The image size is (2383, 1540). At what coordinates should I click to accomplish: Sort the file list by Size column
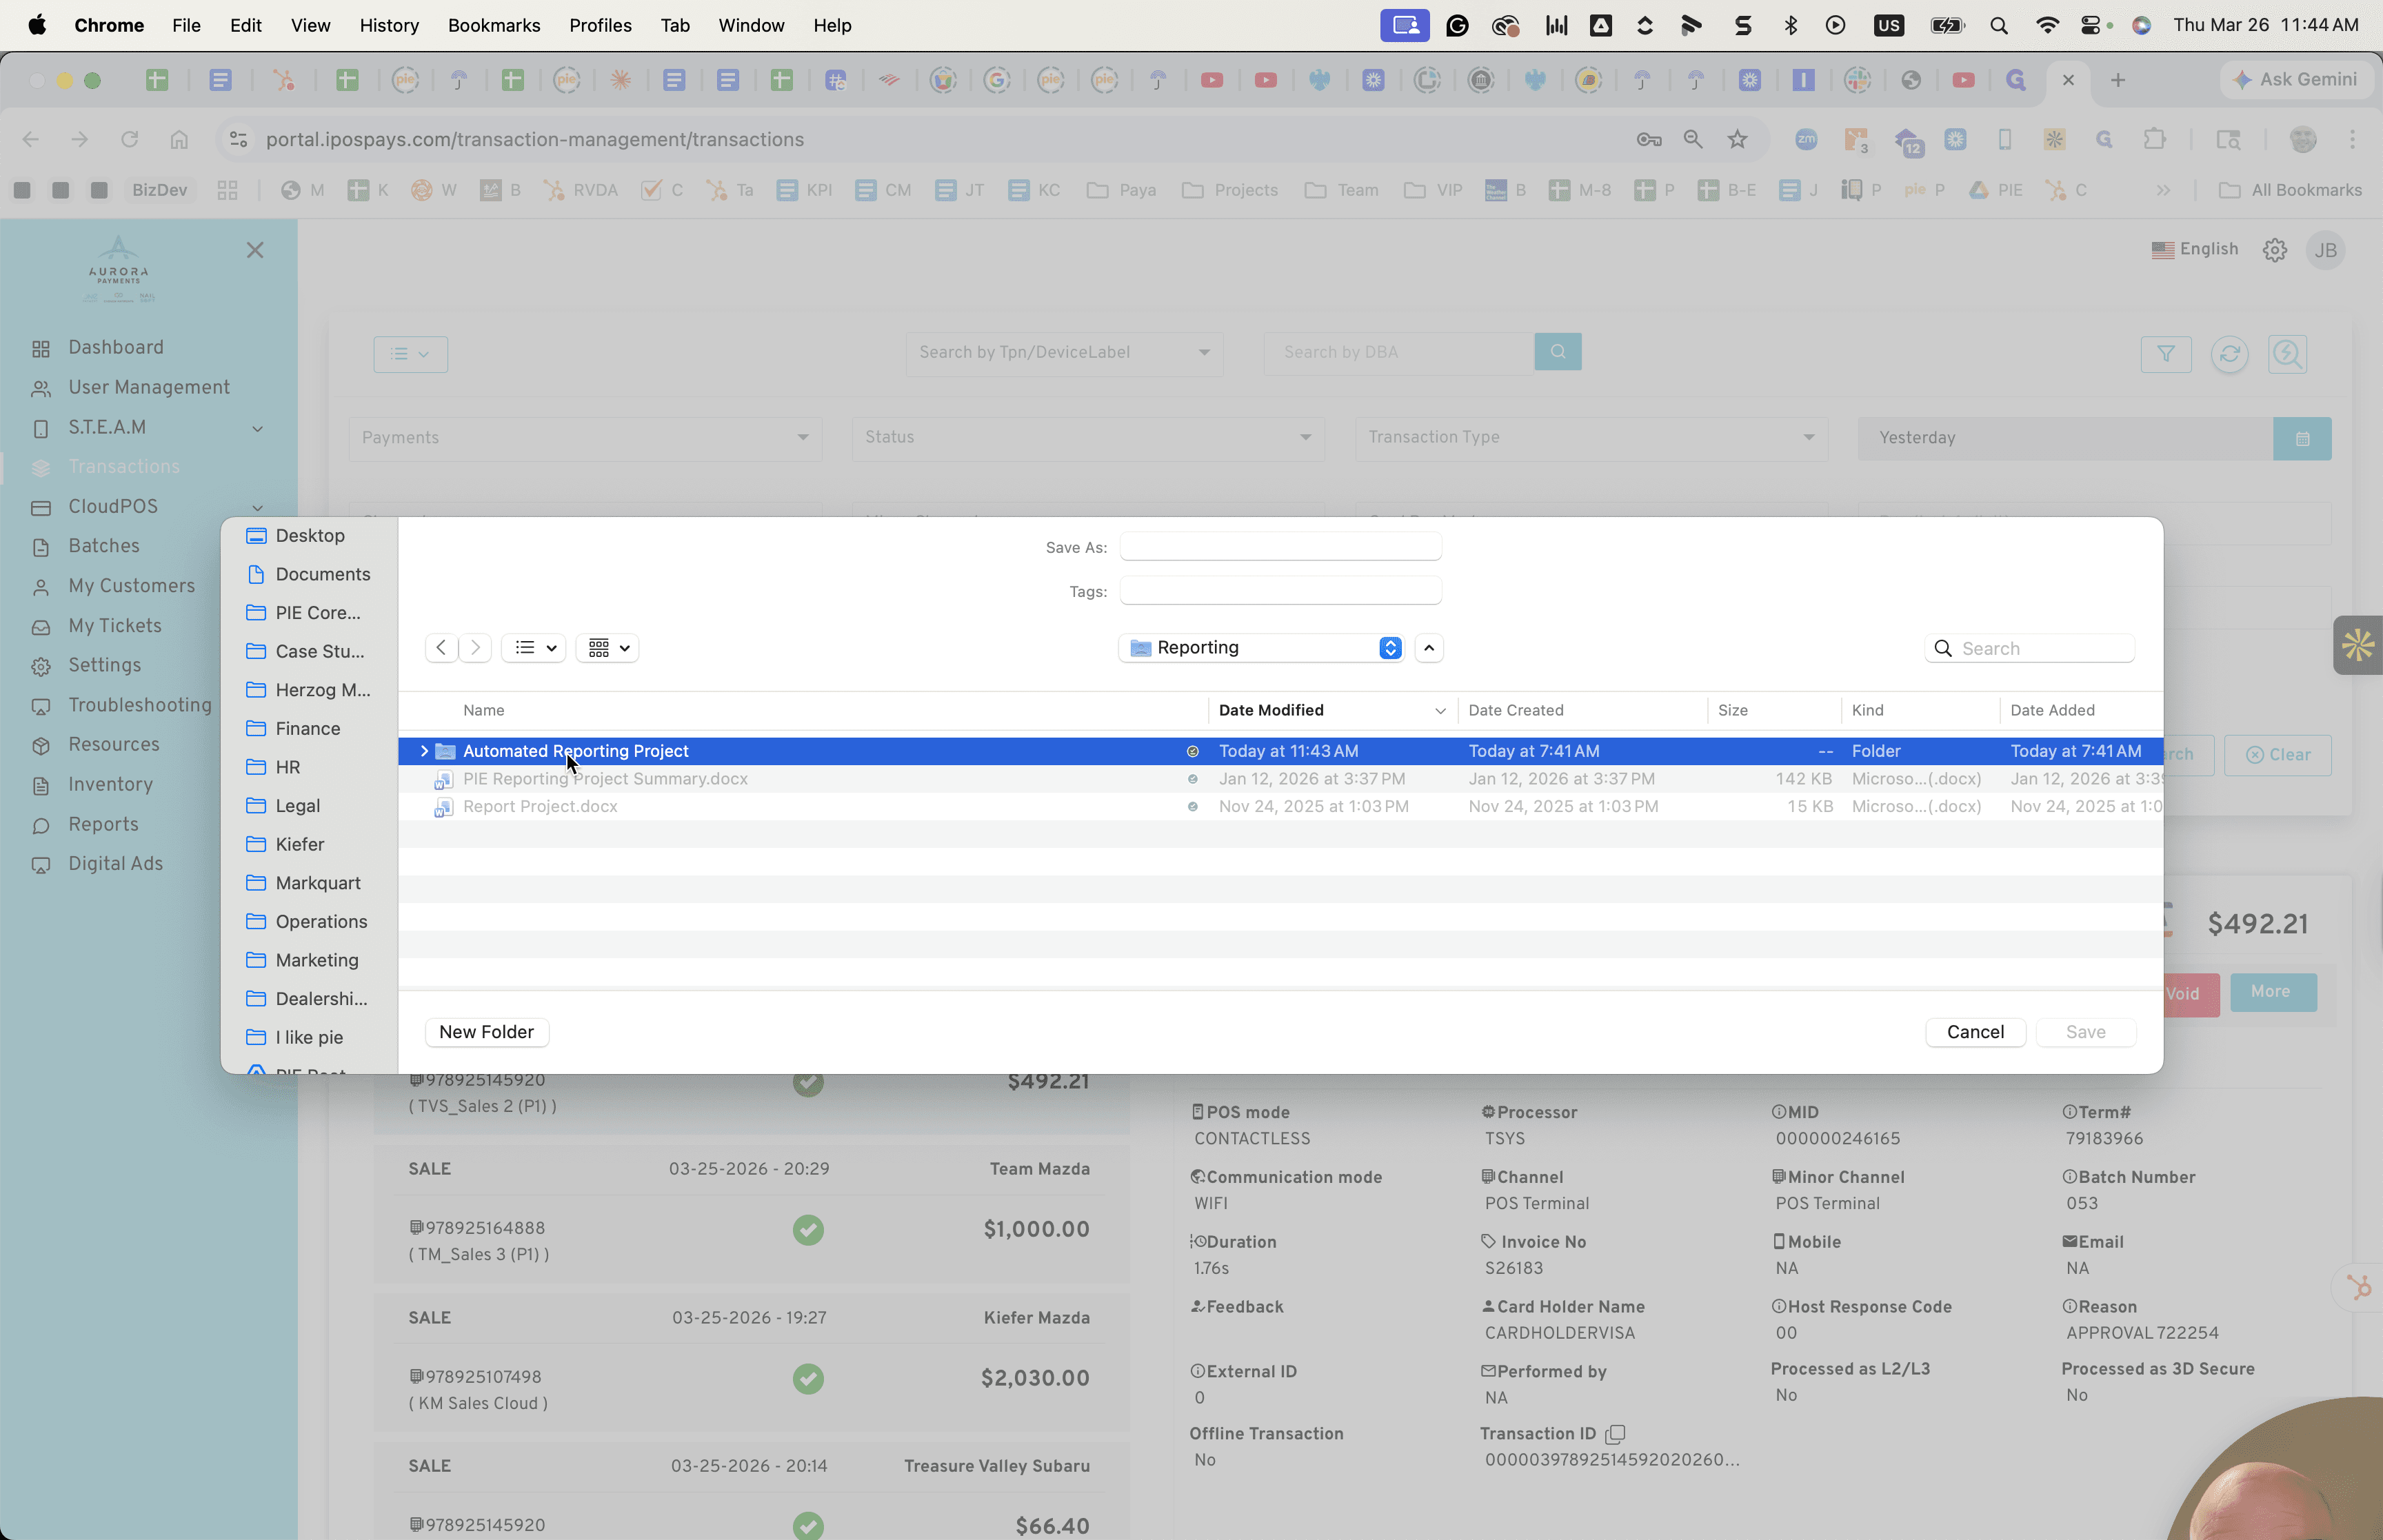(x=1732, y=710)
